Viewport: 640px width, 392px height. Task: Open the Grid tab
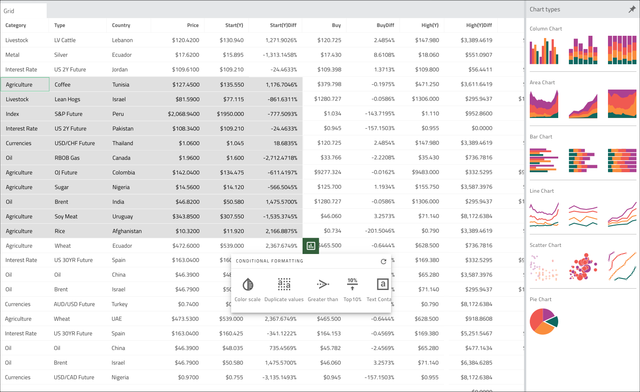(24, 11)
